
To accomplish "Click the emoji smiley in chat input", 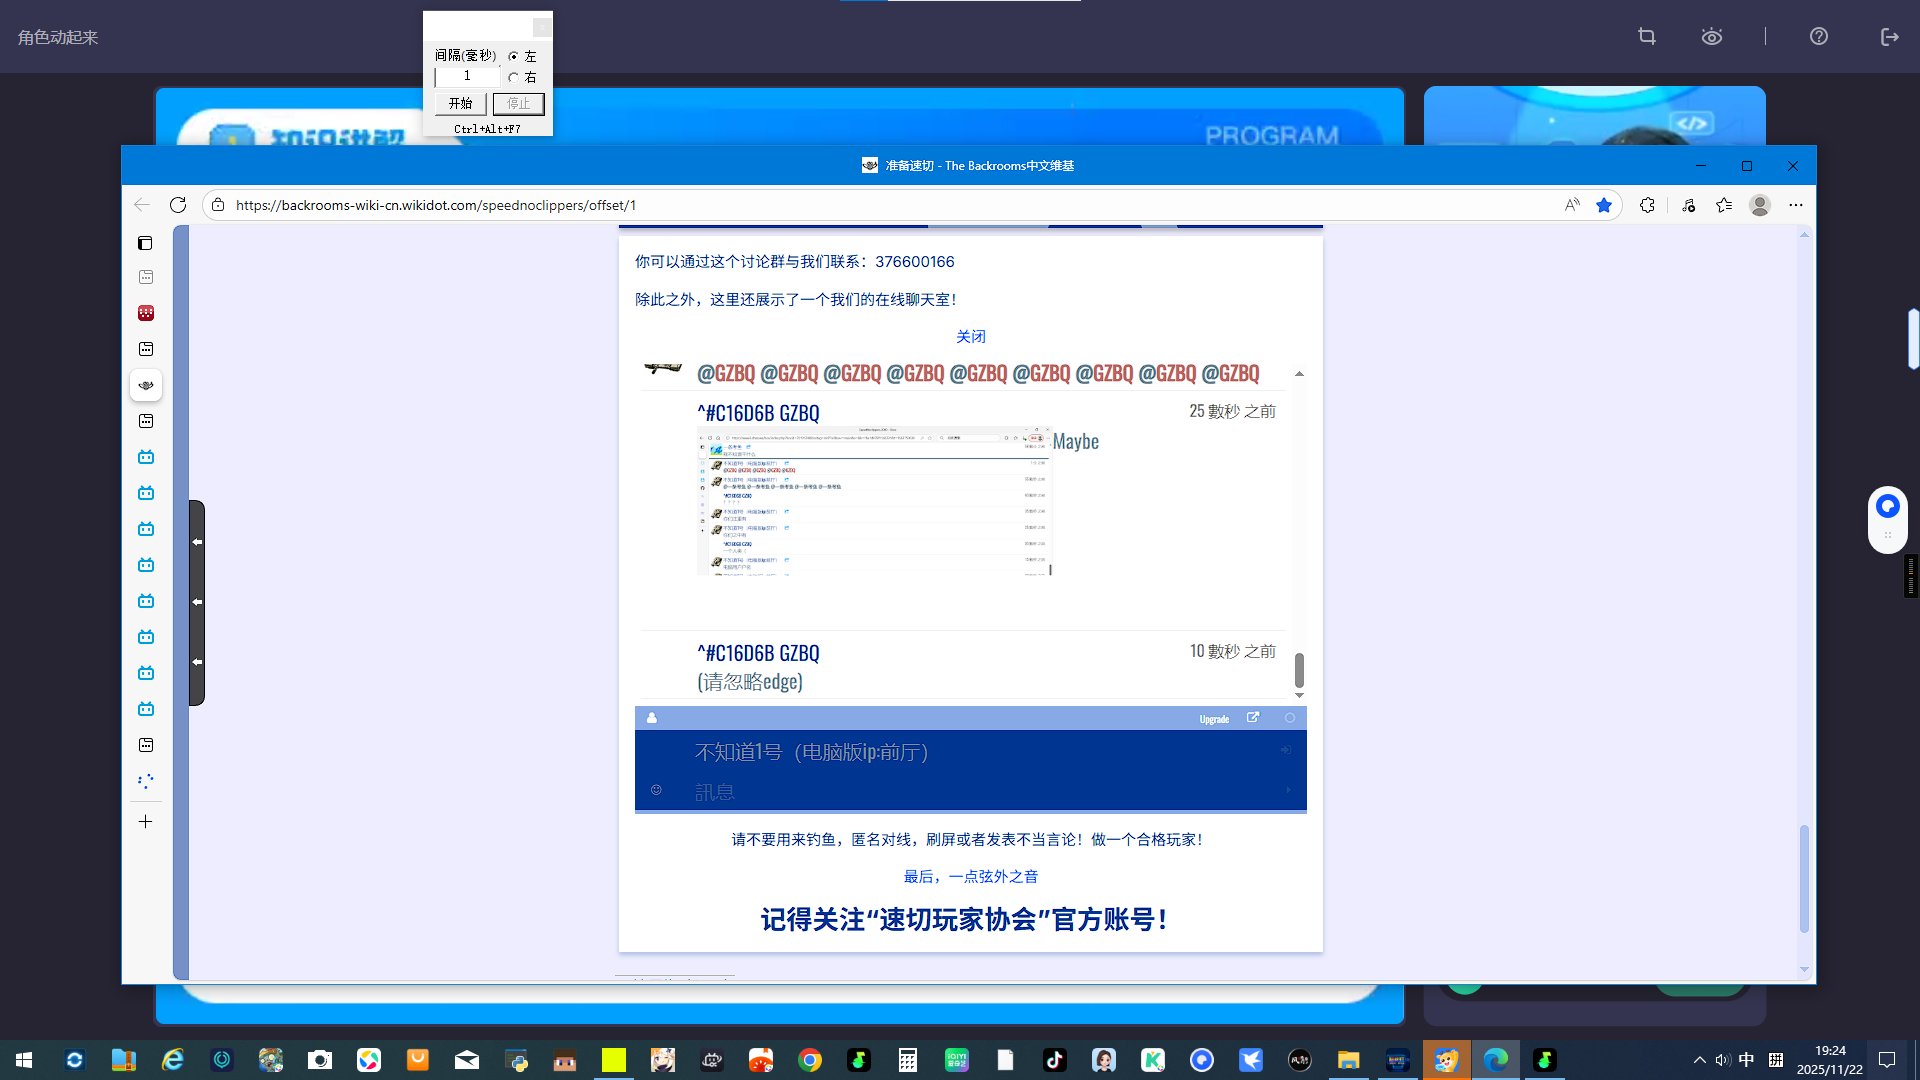I will tap(656, 790).
